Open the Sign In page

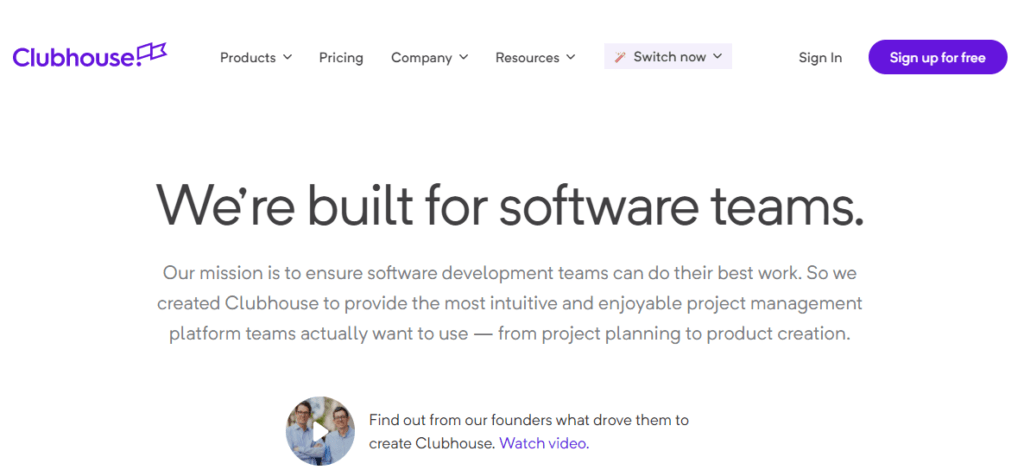pos(820,57)
